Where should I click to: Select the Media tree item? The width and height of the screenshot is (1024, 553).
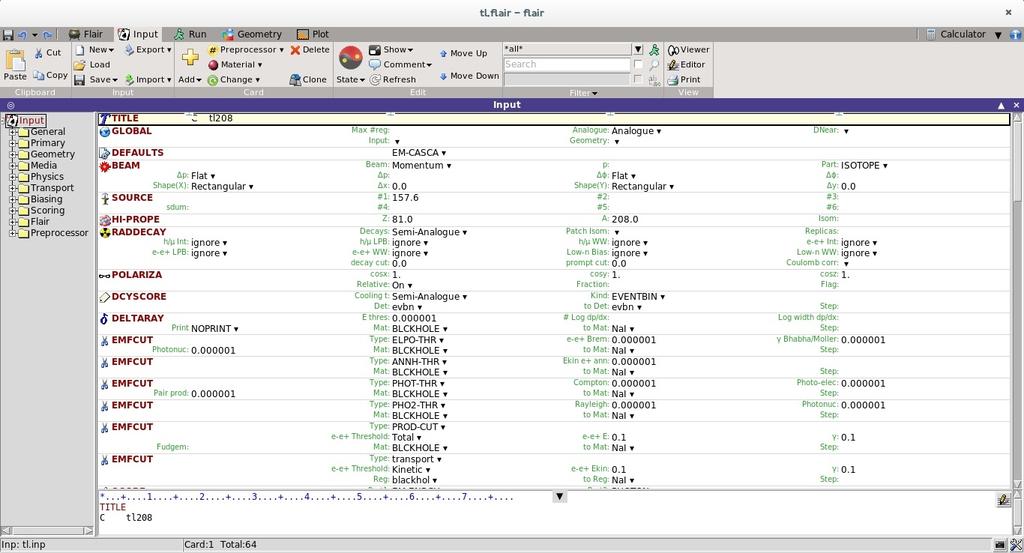pyautogui.click(x=43, y=165)
